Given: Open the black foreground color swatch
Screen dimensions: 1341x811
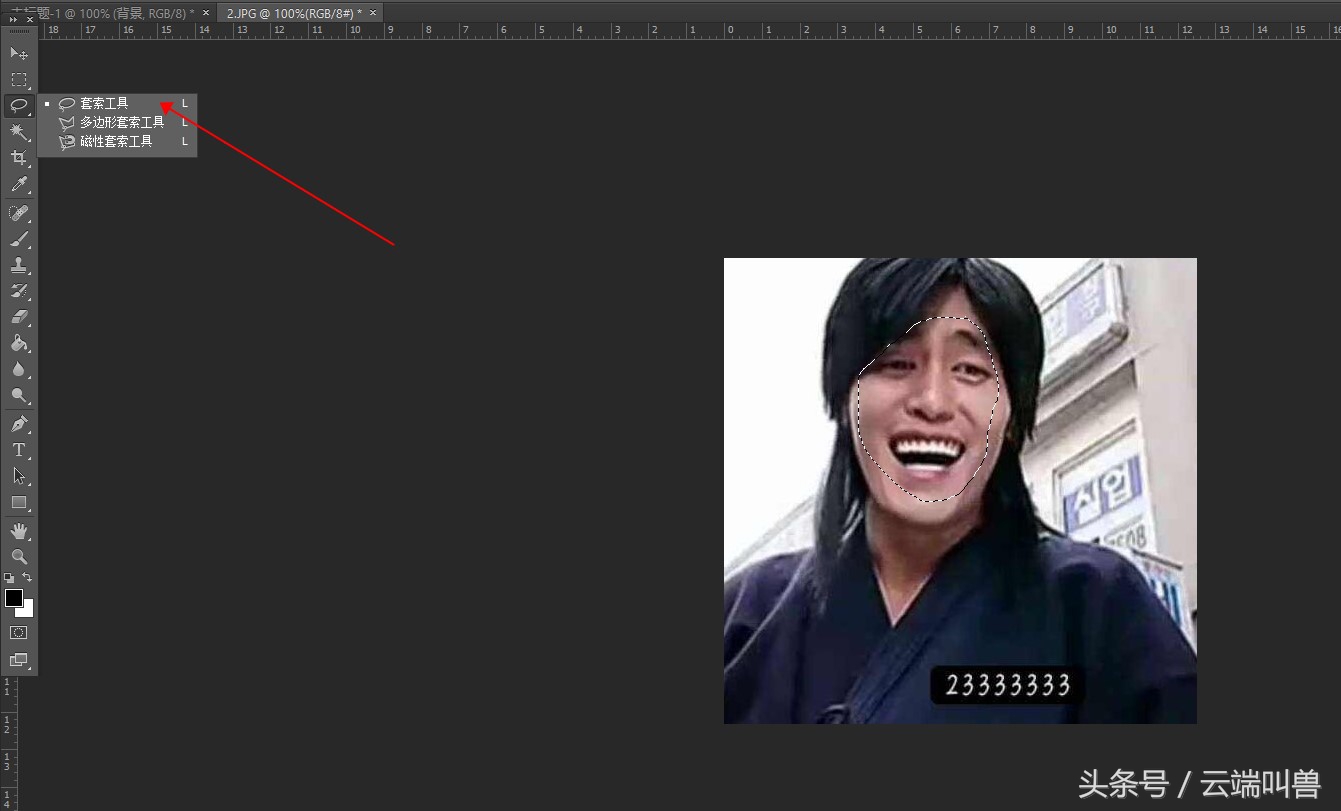Looking at the screenshot, I should click(14, 598).
